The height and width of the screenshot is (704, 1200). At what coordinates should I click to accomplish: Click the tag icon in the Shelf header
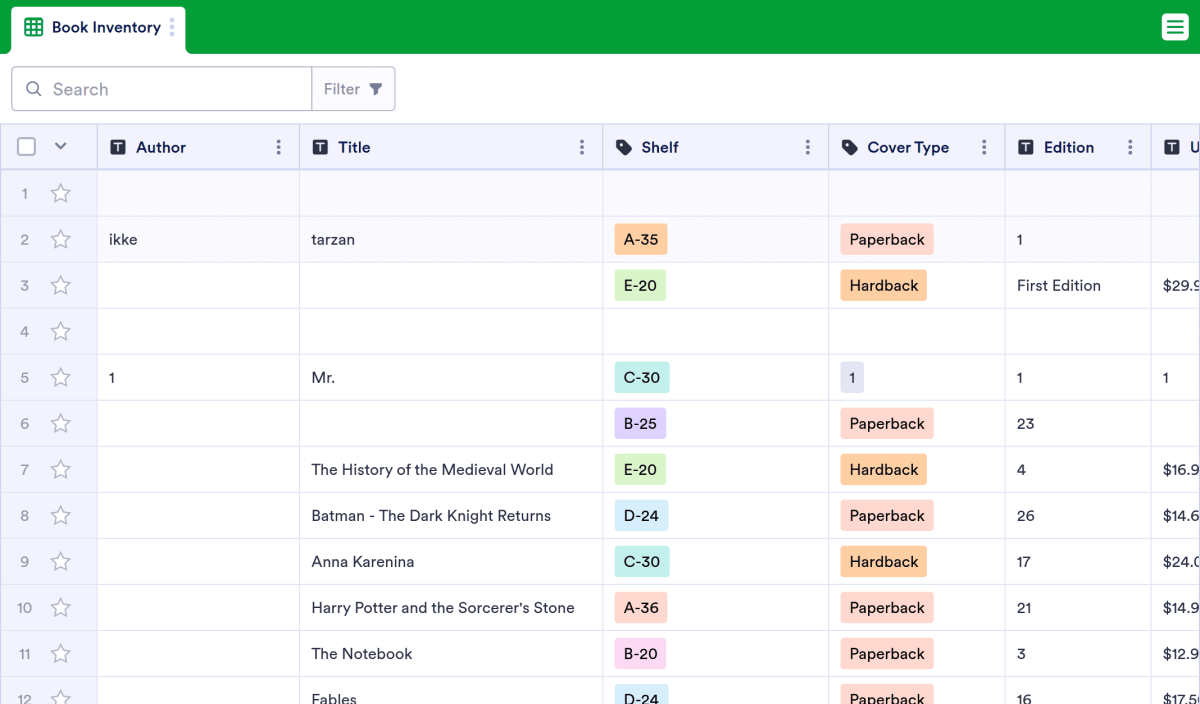[624, 147]
